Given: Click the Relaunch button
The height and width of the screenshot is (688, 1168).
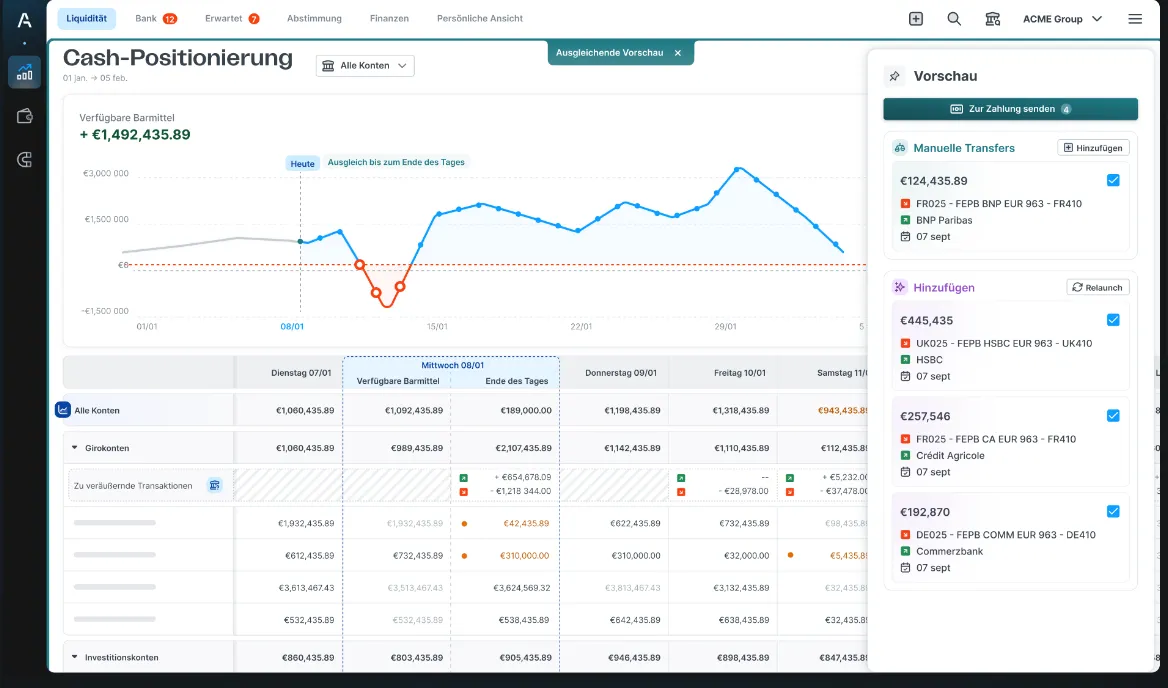Looking at the screenshot, I should point(1097,287).
